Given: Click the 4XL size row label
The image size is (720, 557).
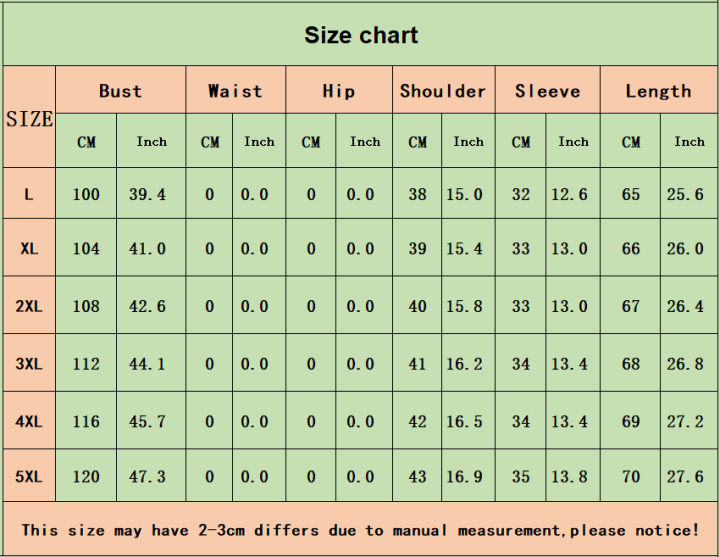Looking at the screenshot, I should (x=29, y=421).
